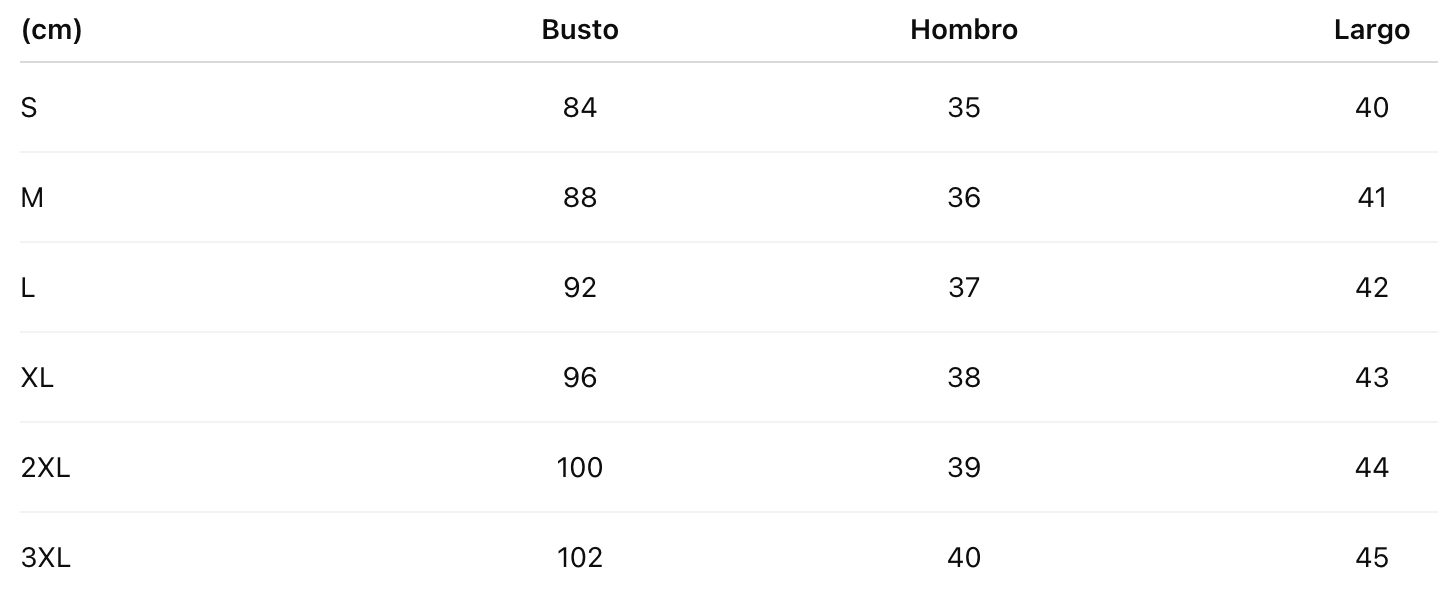Image resolution: width=1438 pixels, height=614 pixels.
Task: Click Busto value 88 for size M
Action: tap(580, 197)
